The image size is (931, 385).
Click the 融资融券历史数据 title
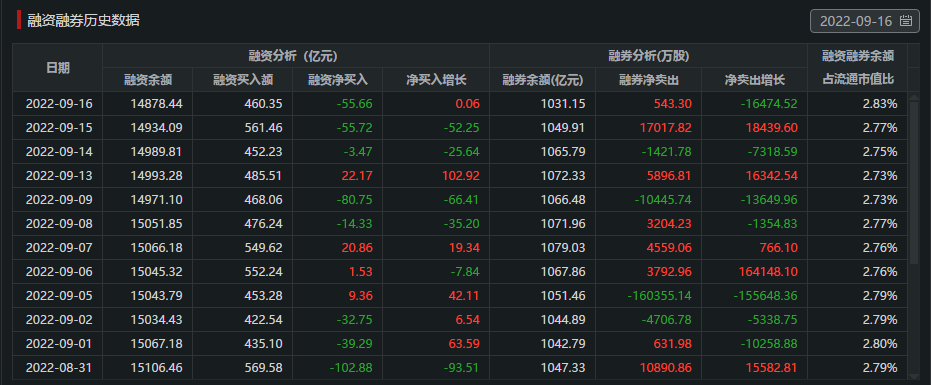(84, 20)
